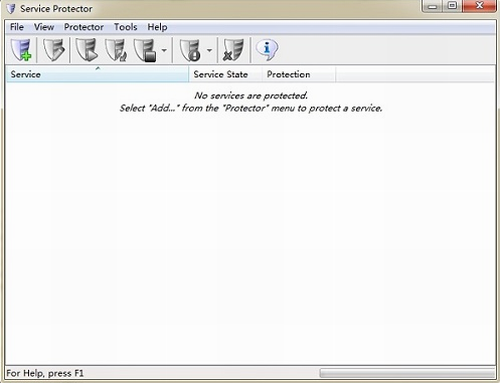Open the Help menu
Screen dimensions: 500x383
coord(157,27)
